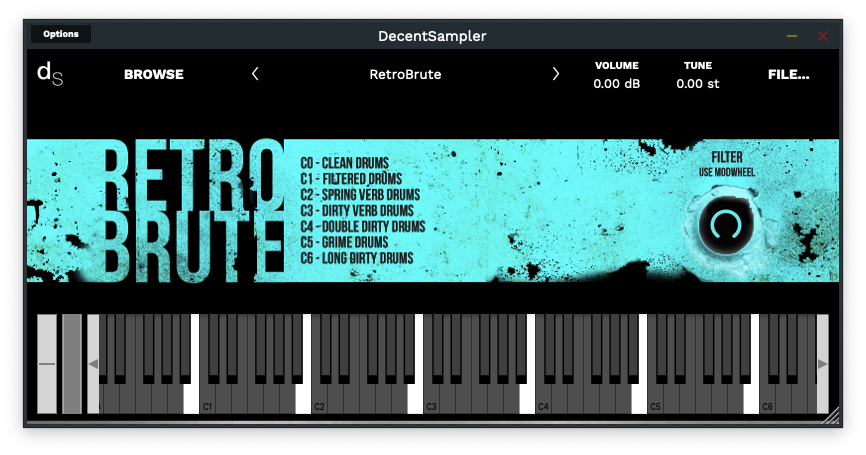
Task: Shift keyboard octave down with left arrow
Action: [x=93, y=363]
